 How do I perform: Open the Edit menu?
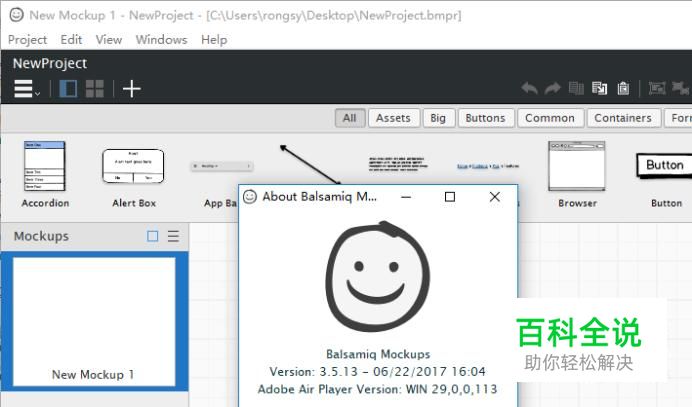71,40
